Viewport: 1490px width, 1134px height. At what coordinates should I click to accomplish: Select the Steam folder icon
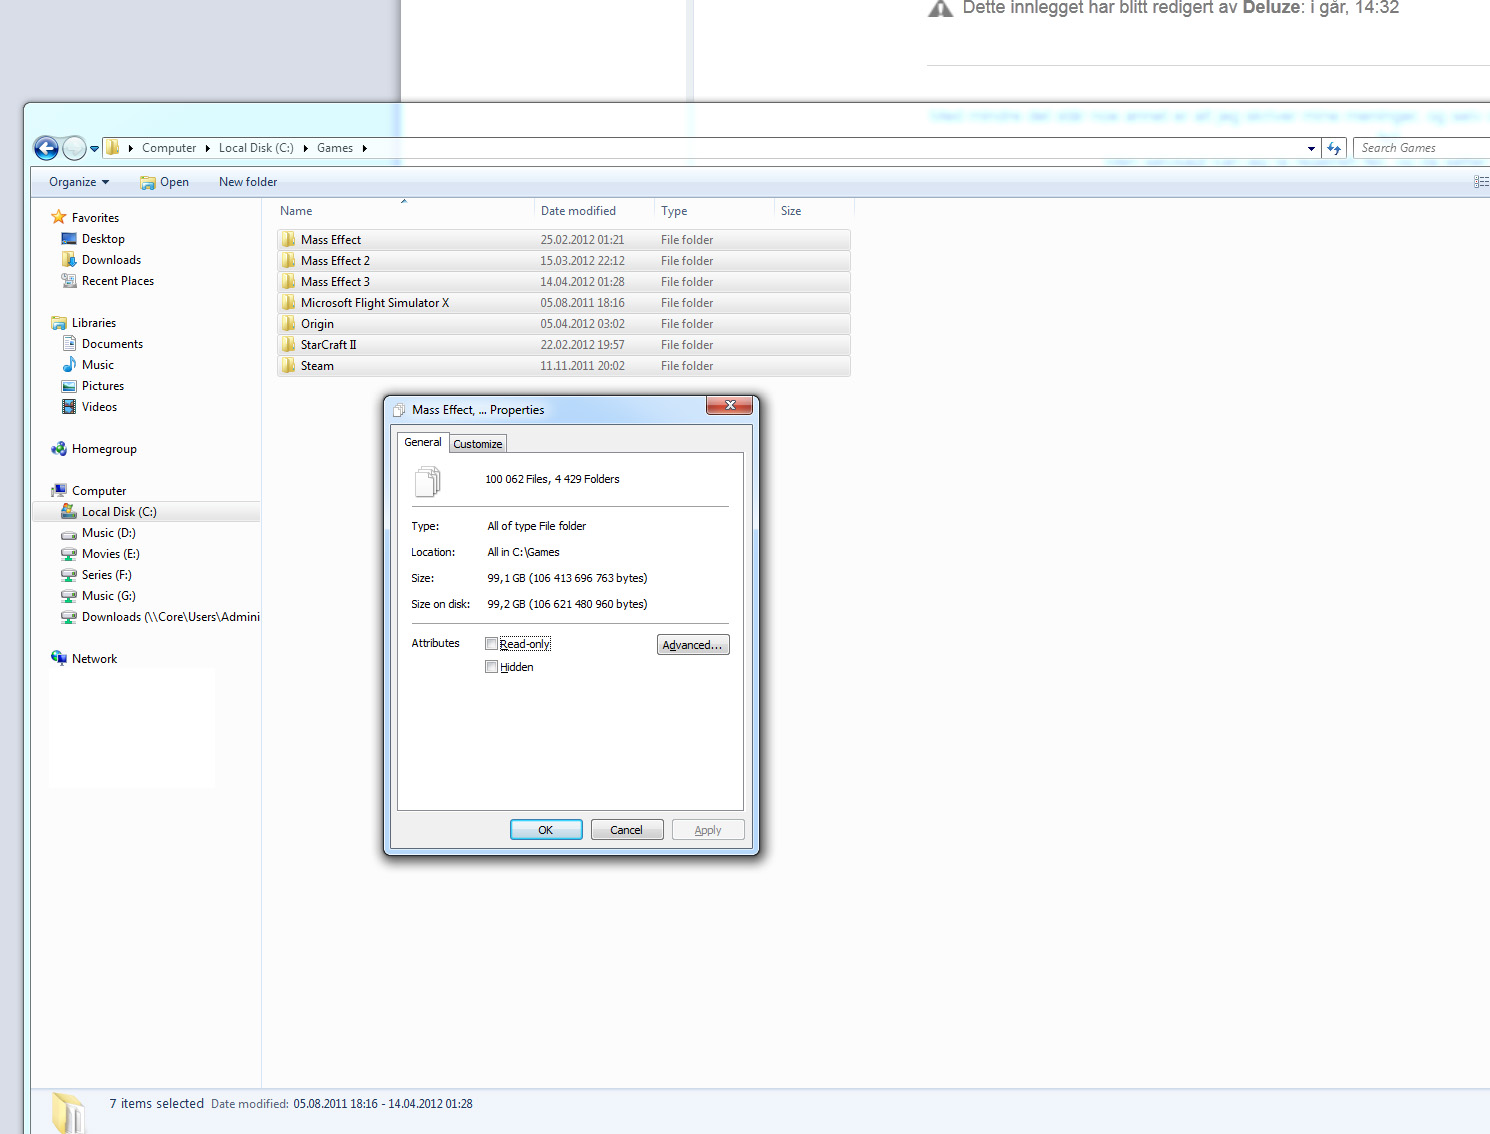(289, 366)
